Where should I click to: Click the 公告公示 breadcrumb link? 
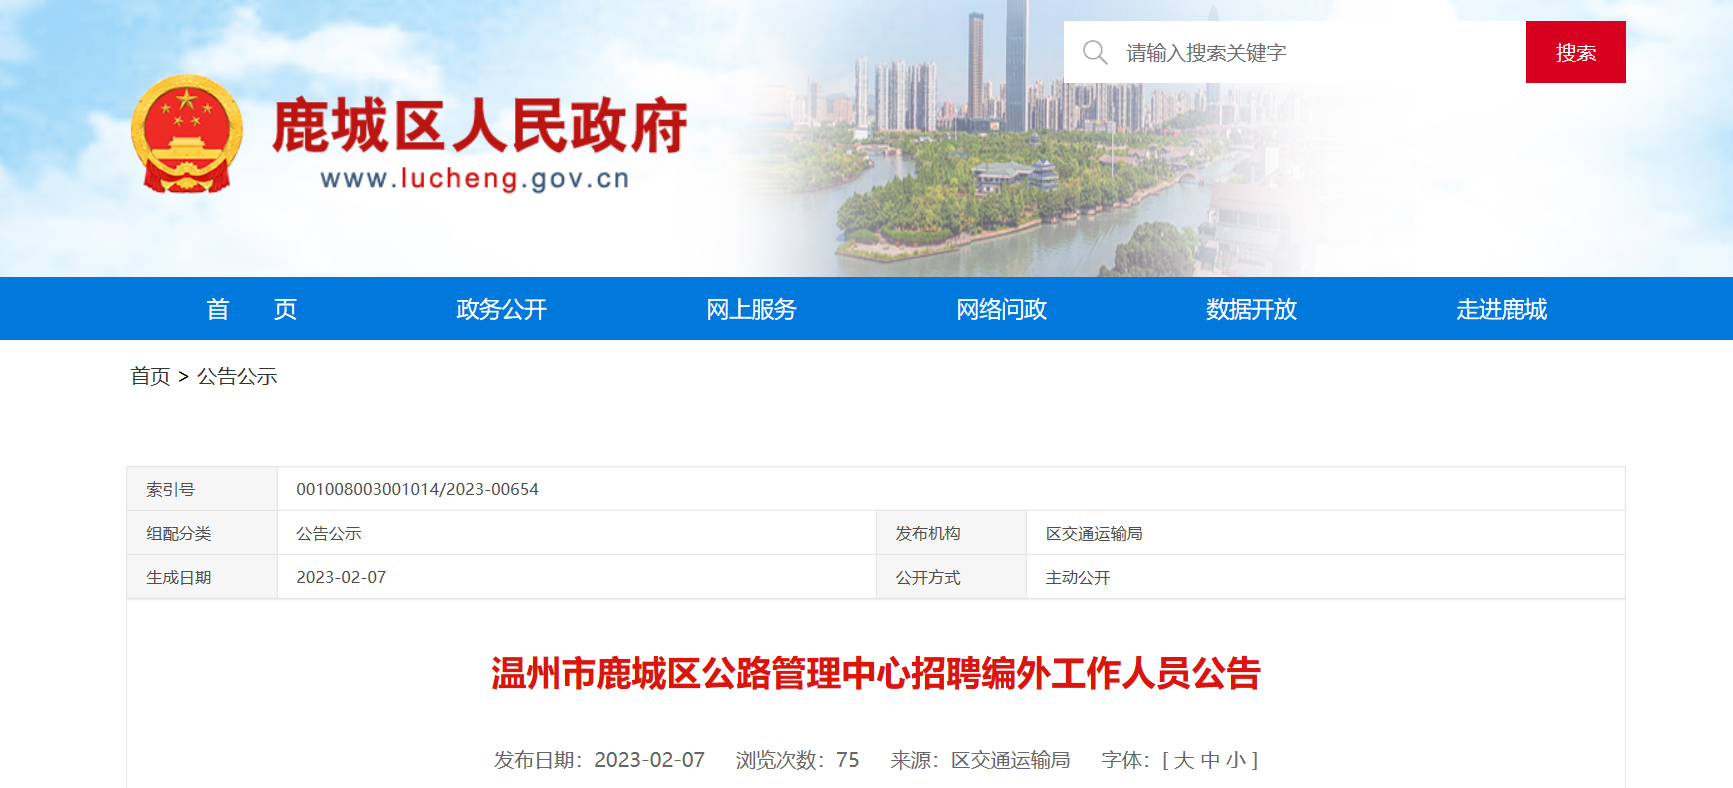(x=237, y=376)
